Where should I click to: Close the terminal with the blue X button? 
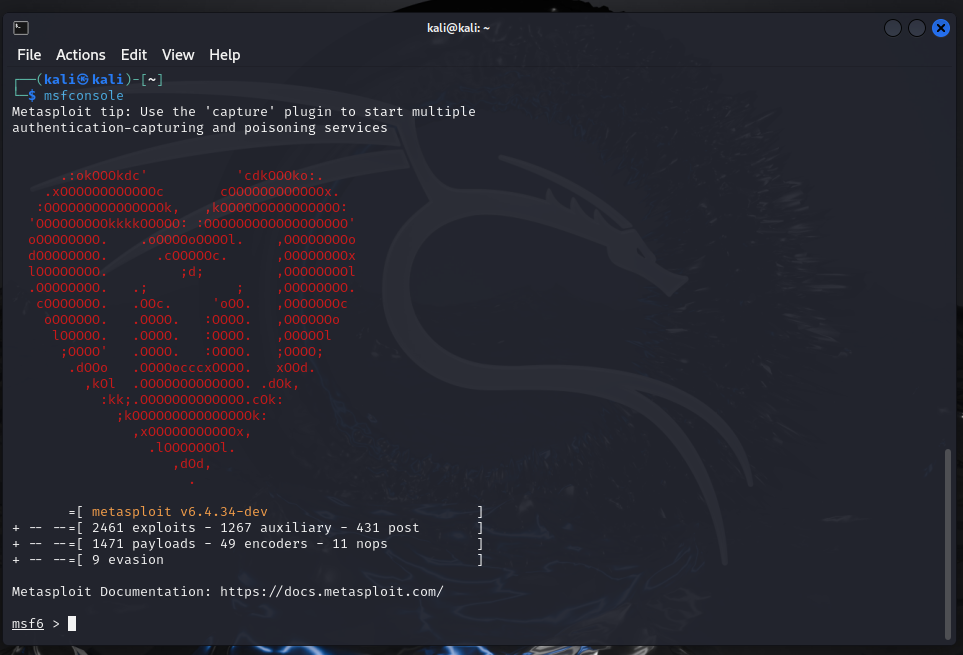click(x=940, y=28)
